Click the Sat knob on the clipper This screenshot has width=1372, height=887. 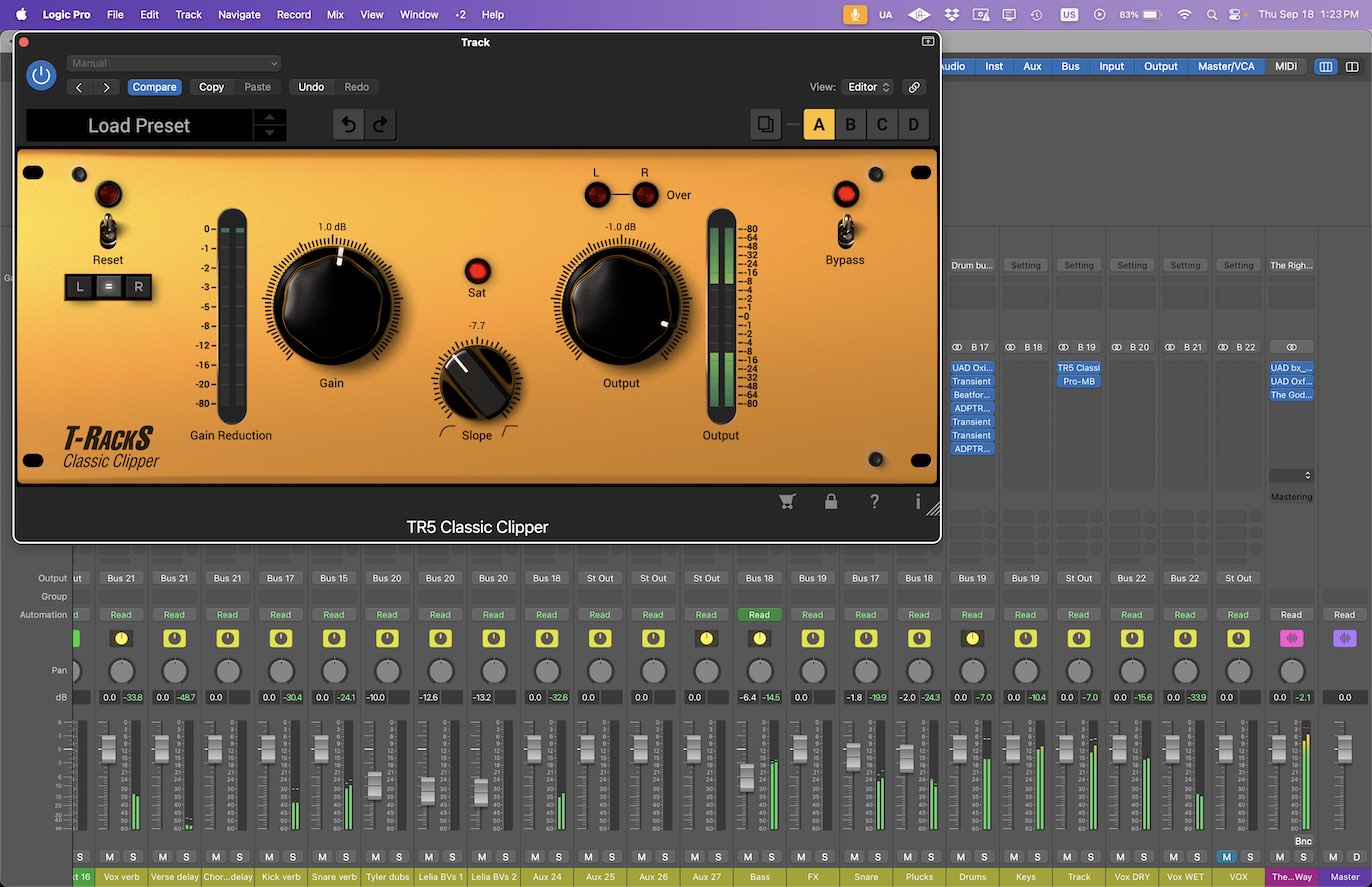(x=477, y=272)
